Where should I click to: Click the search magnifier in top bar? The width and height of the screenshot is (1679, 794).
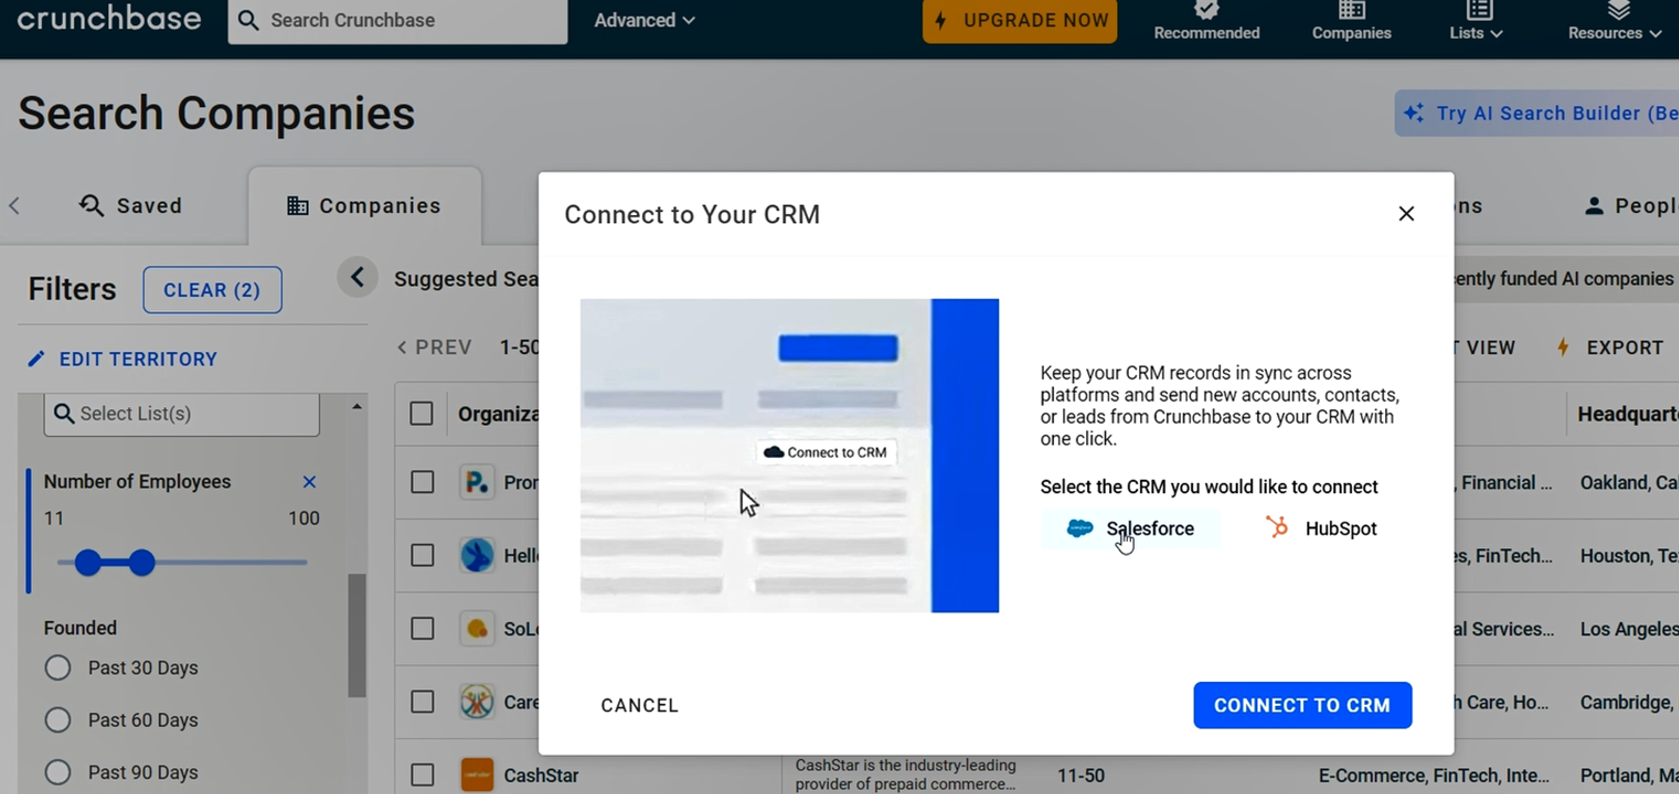tap(249, 20)
